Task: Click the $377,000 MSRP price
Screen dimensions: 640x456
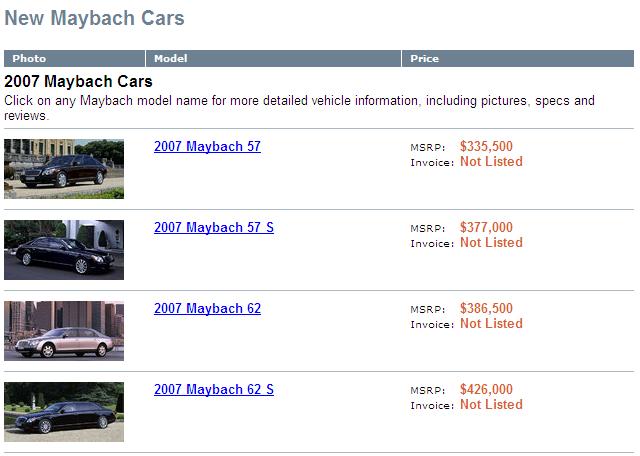Action: pyautogui.click(x=486, y=227)
